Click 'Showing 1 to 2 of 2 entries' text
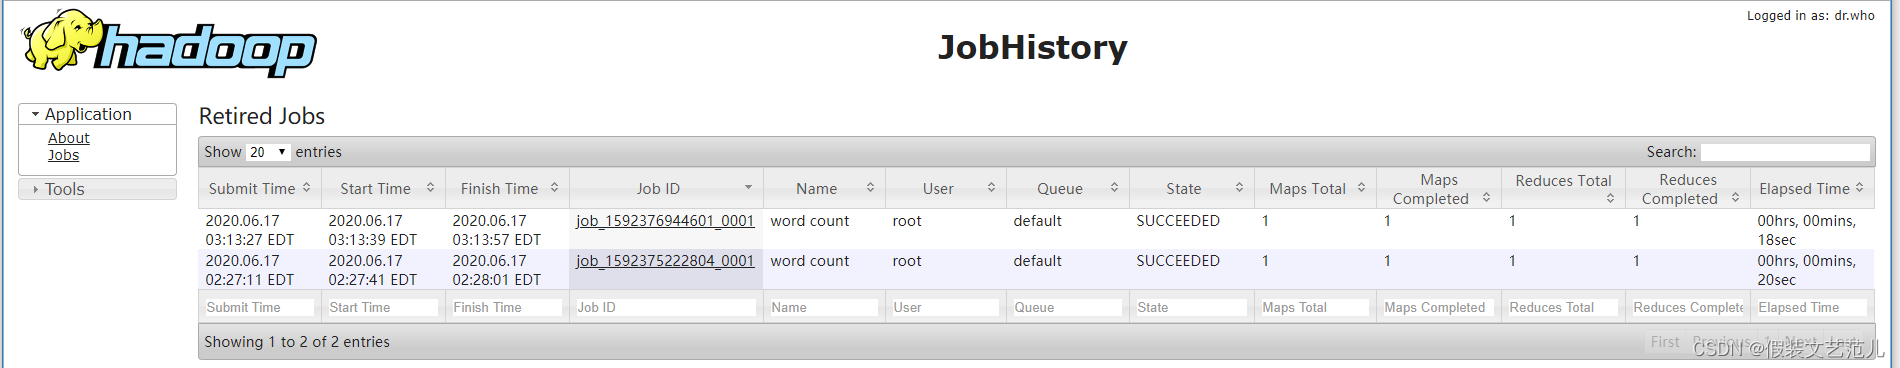This screenshot has width=1900, height=368. [x=297, y=342]
